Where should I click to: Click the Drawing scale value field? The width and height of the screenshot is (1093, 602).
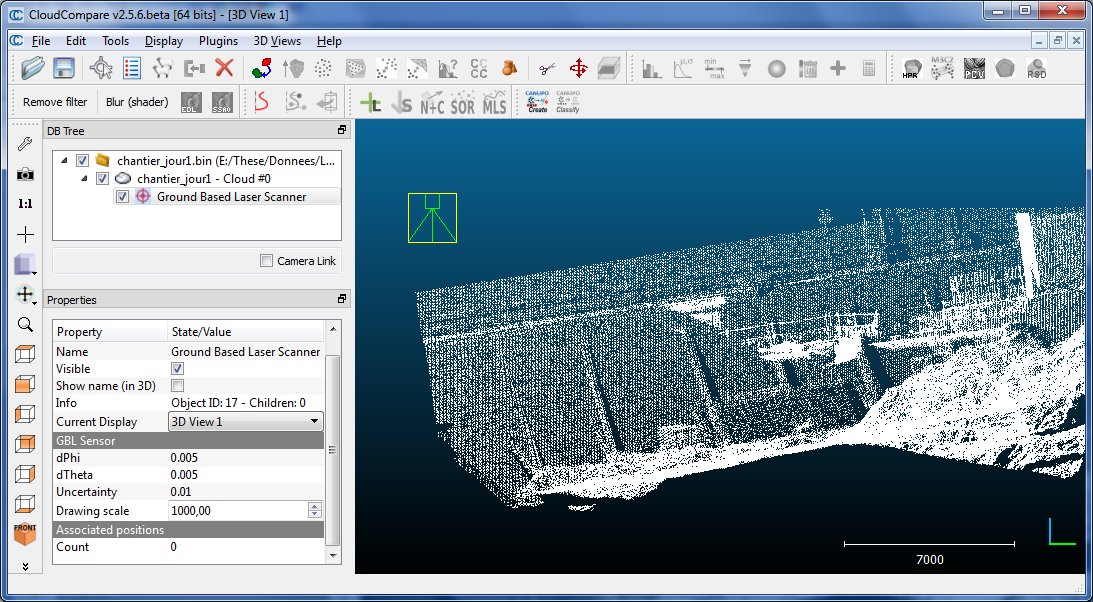pos(238,511)
